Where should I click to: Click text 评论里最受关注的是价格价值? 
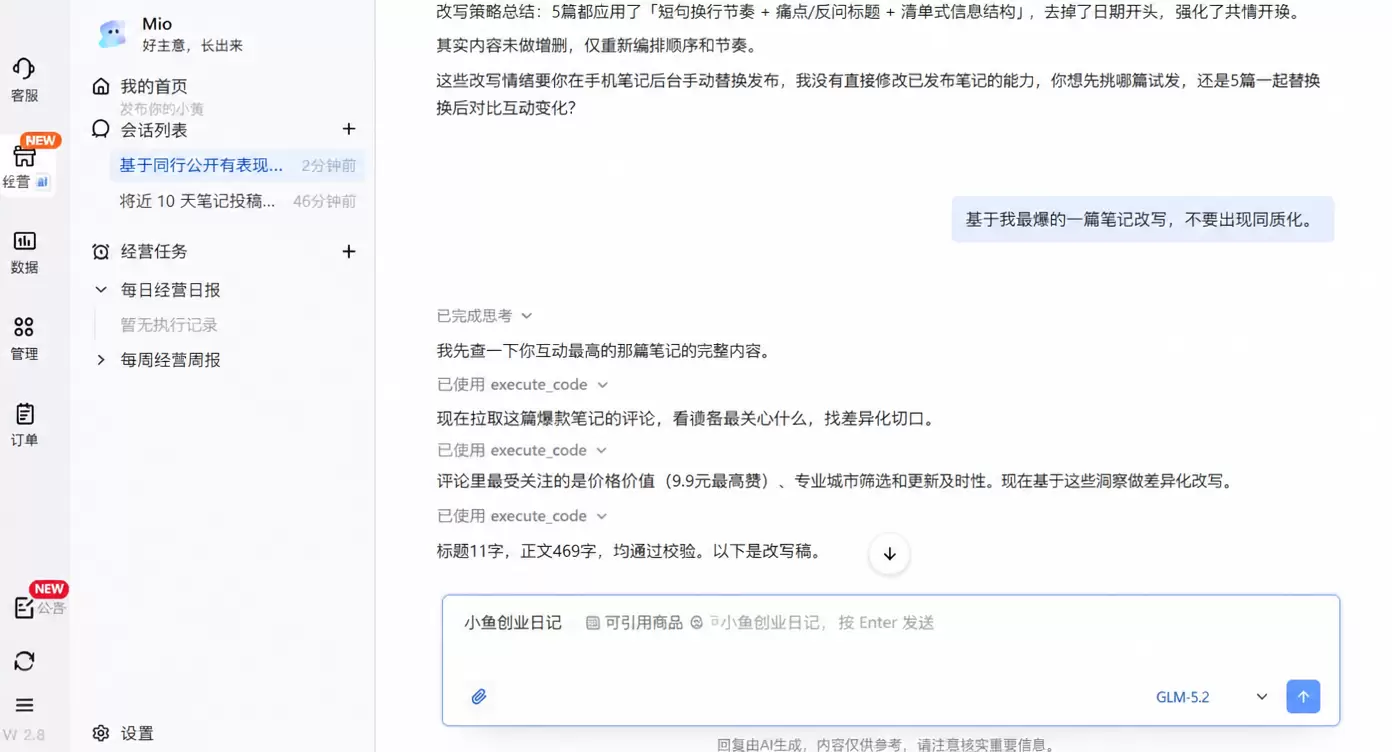click(x=835, y=481)
